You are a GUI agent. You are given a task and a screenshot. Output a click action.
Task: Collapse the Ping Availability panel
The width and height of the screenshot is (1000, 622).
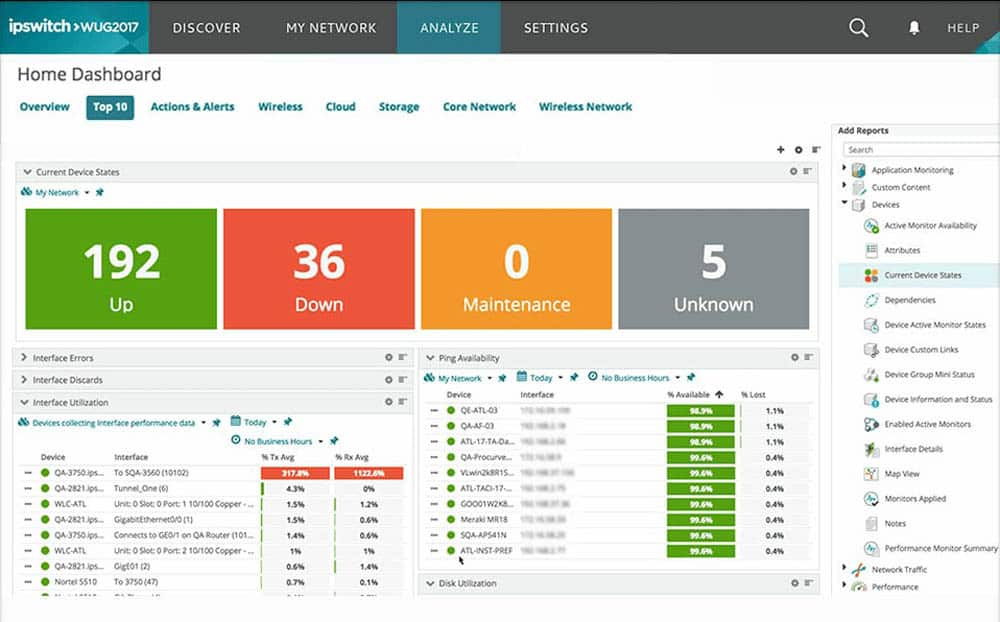click(430, 357)
